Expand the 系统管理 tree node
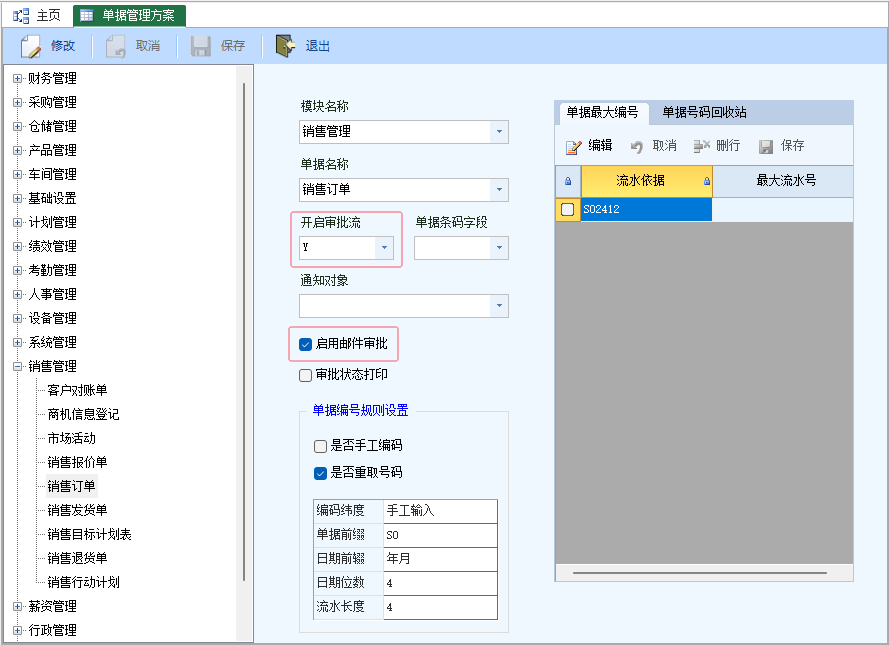889x645 pixels. [x=17, y=342]
